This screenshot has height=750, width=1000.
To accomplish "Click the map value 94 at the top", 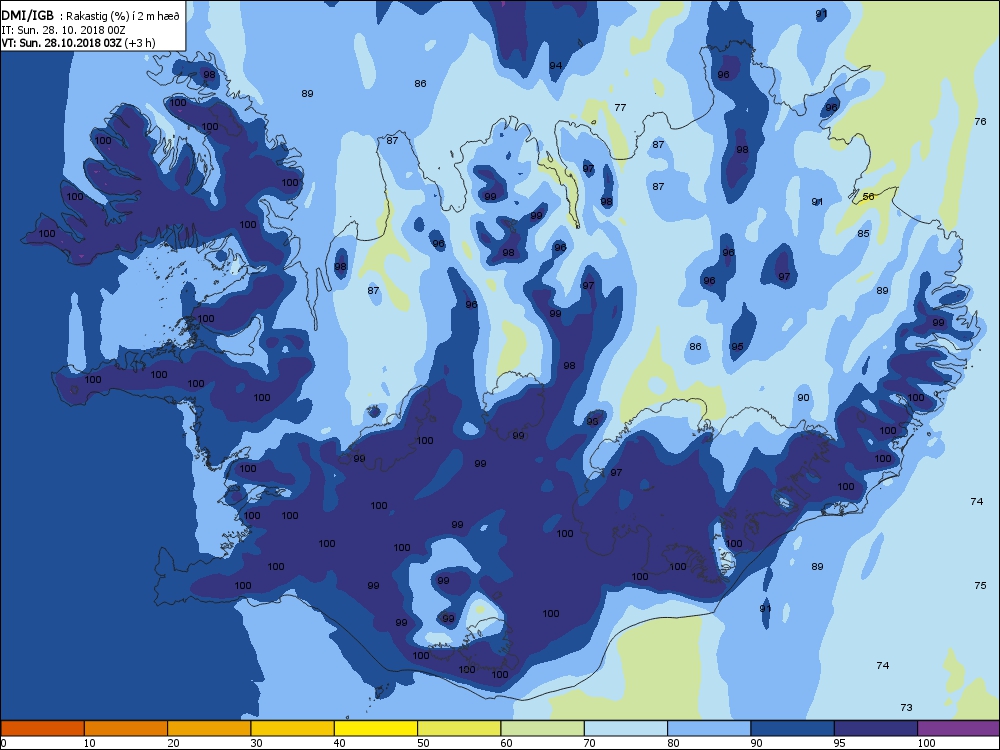I will click(x=555, y=66).
